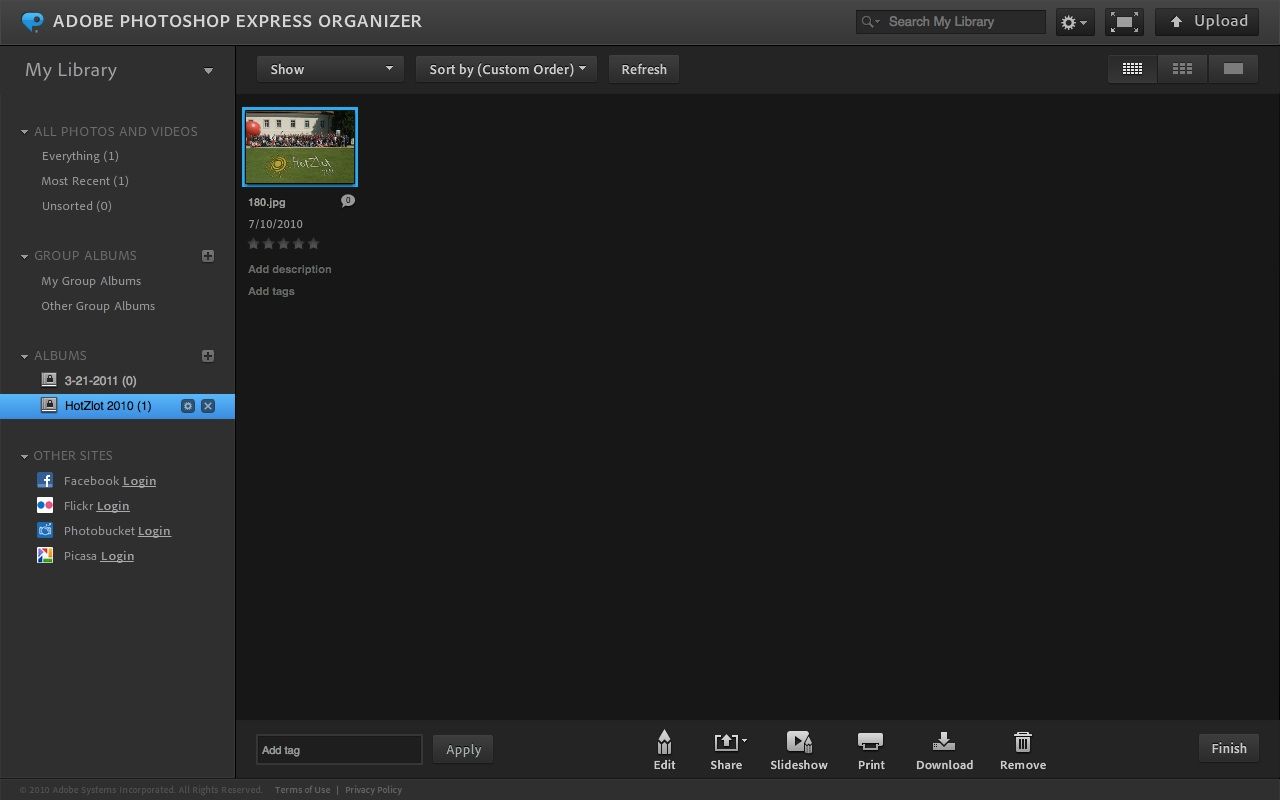Select Most Recent (1)

tap(85, 181)
